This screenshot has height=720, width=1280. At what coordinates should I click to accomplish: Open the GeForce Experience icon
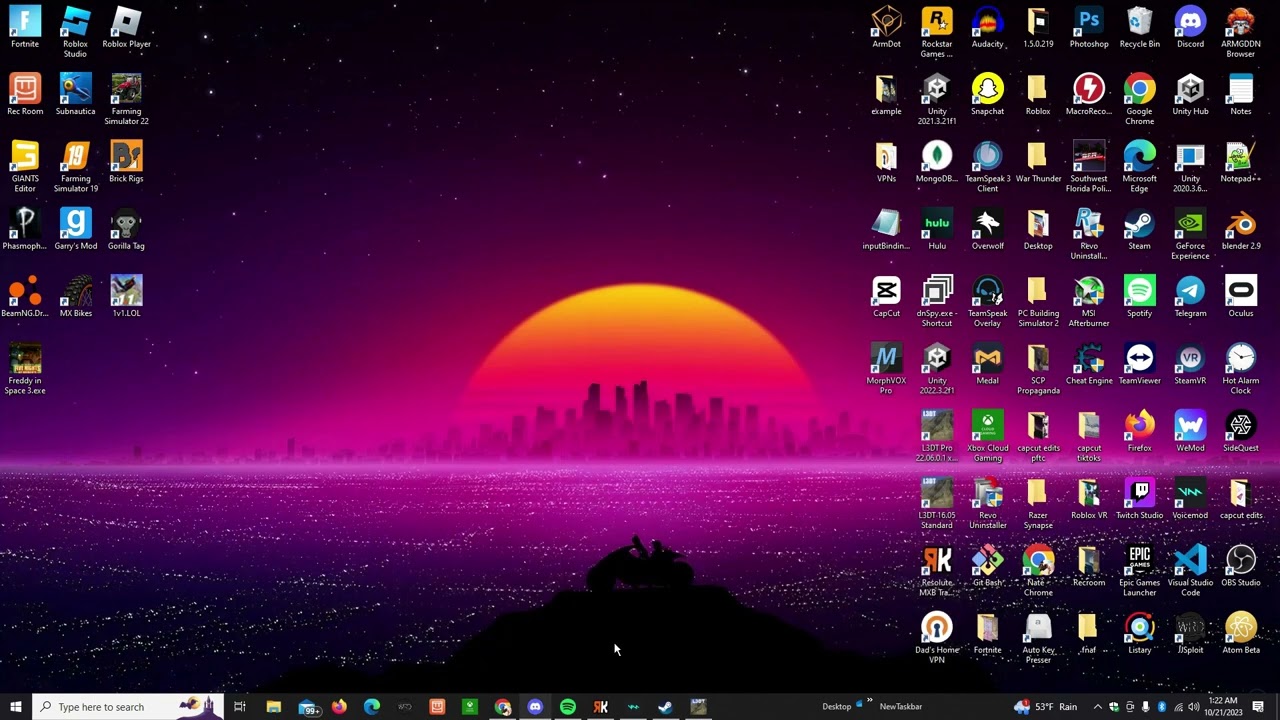1190,234
